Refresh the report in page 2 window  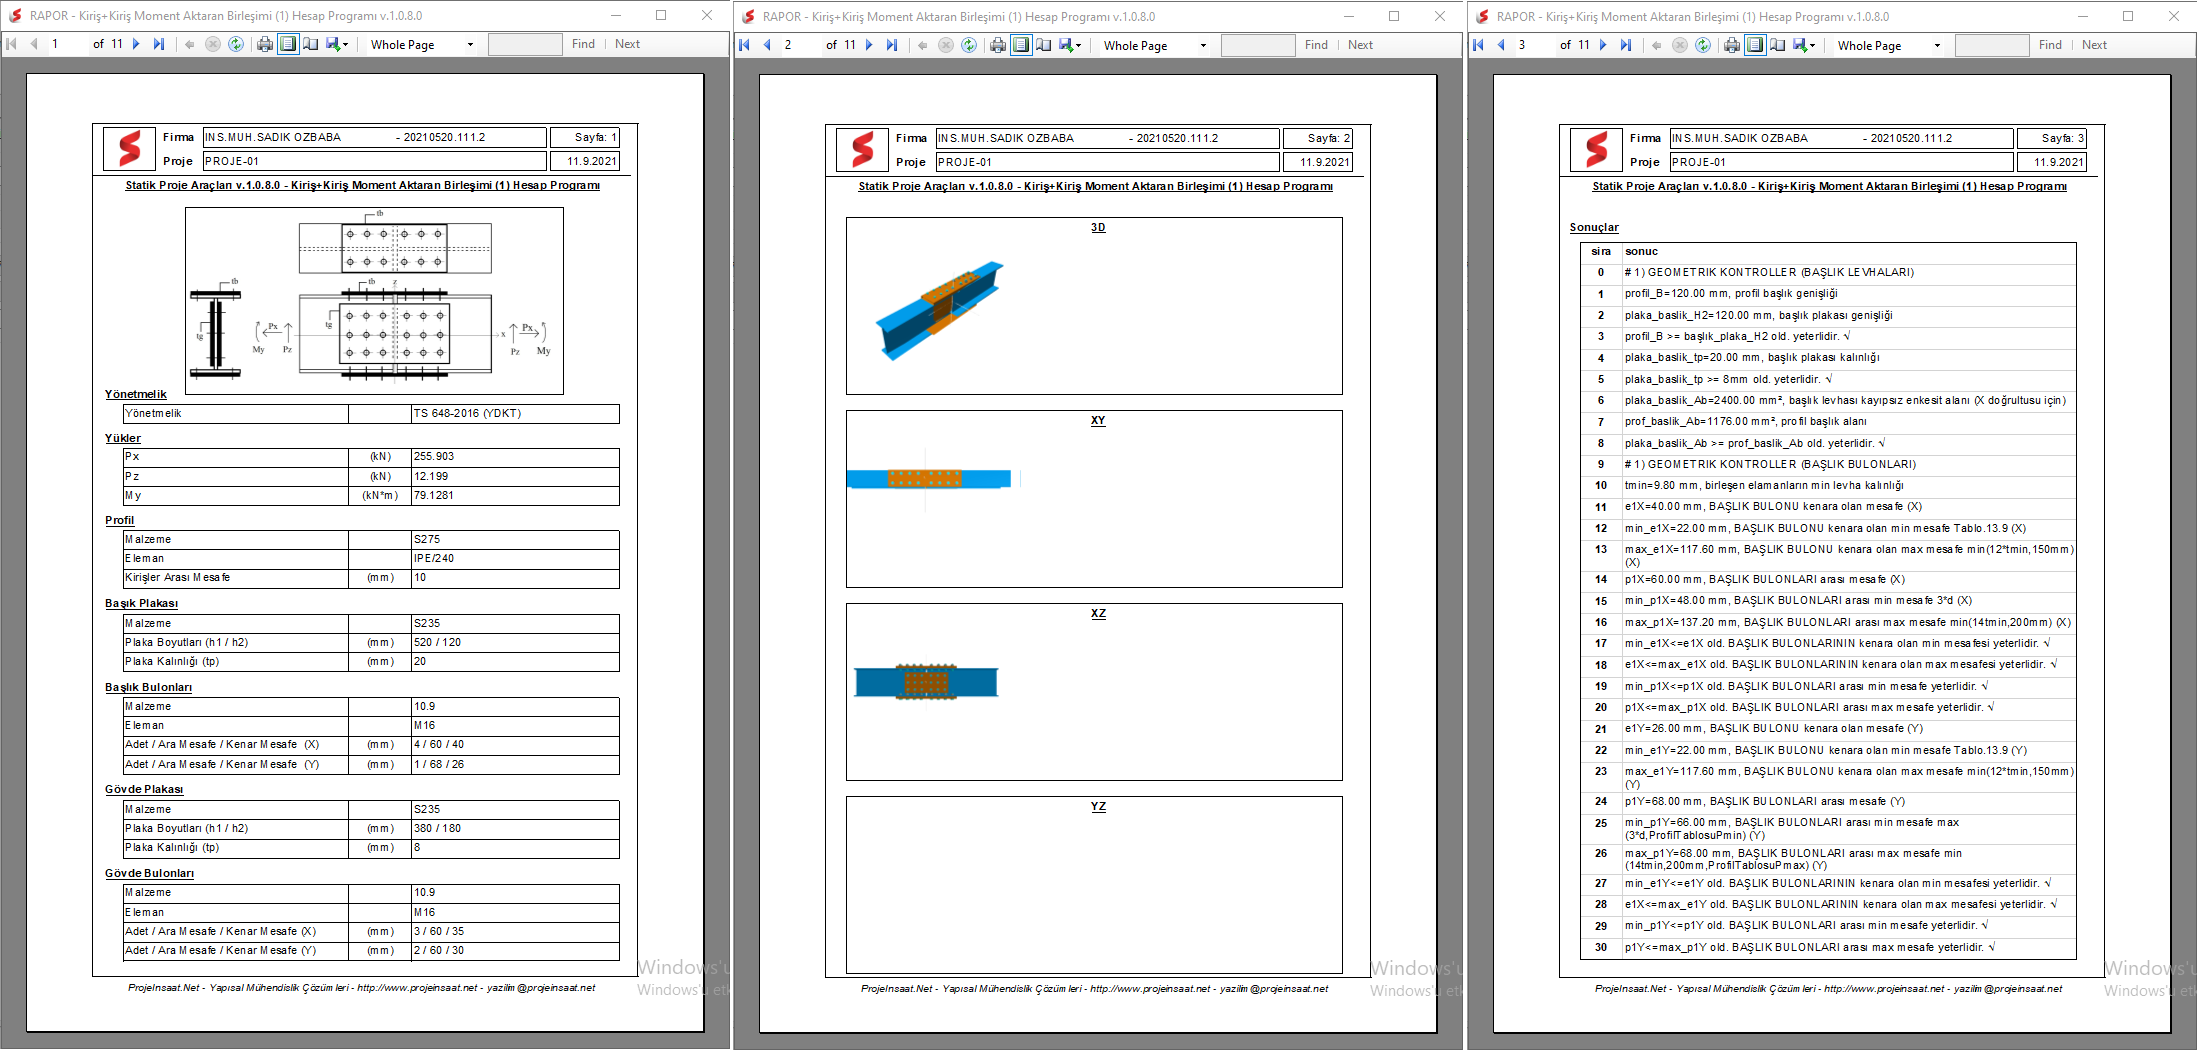[x=969, y=45]
